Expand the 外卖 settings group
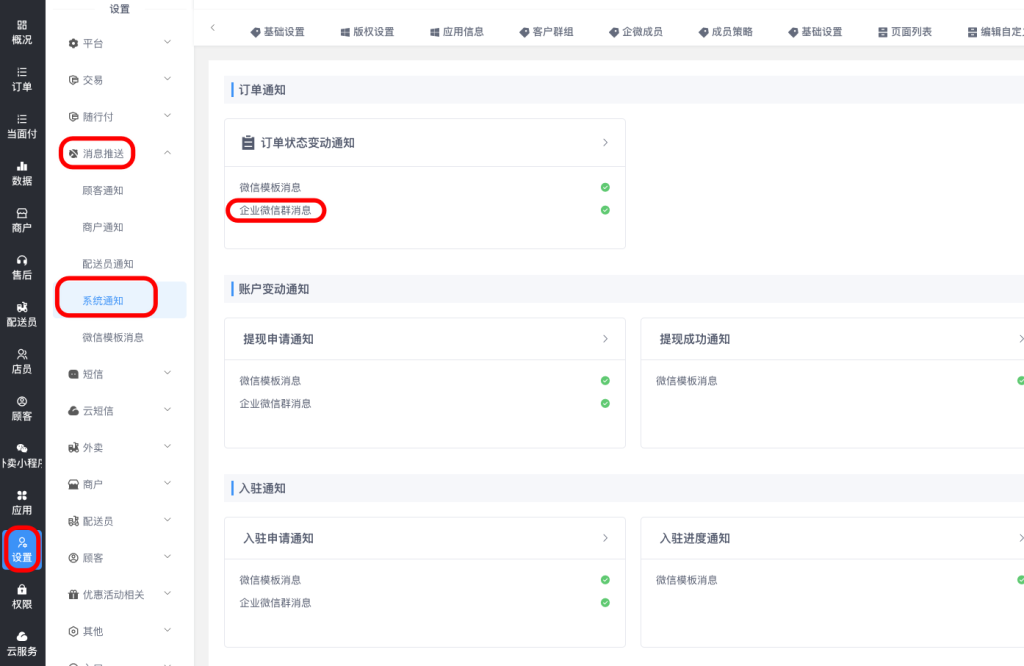1024x666 pixels. pyautogui.click(x=167, y=447)
